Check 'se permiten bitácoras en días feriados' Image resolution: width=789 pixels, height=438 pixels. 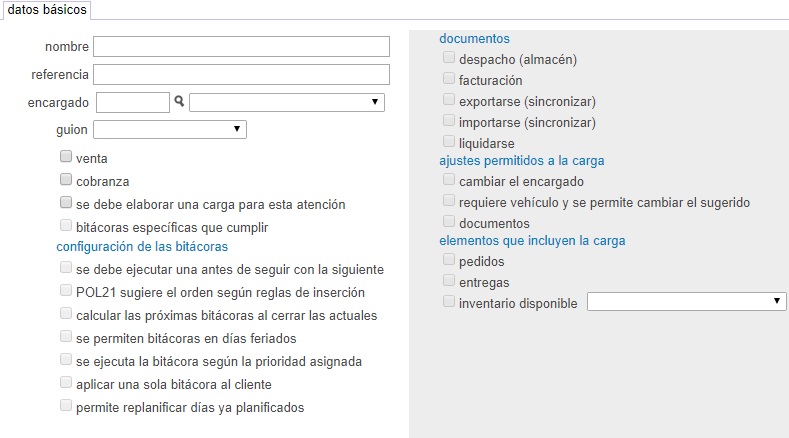coord(66,336)
